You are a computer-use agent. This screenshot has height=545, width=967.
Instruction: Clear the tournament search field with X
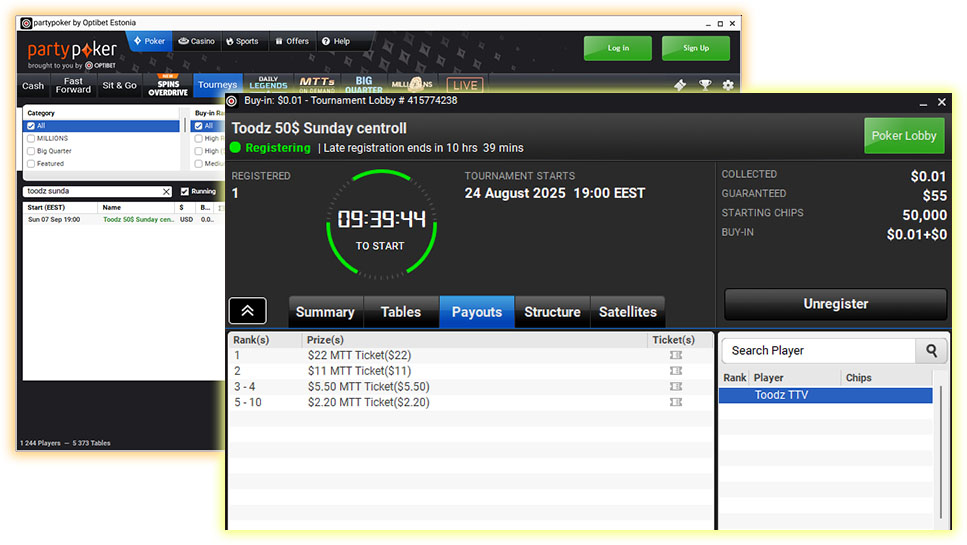[x=167, y=192]
